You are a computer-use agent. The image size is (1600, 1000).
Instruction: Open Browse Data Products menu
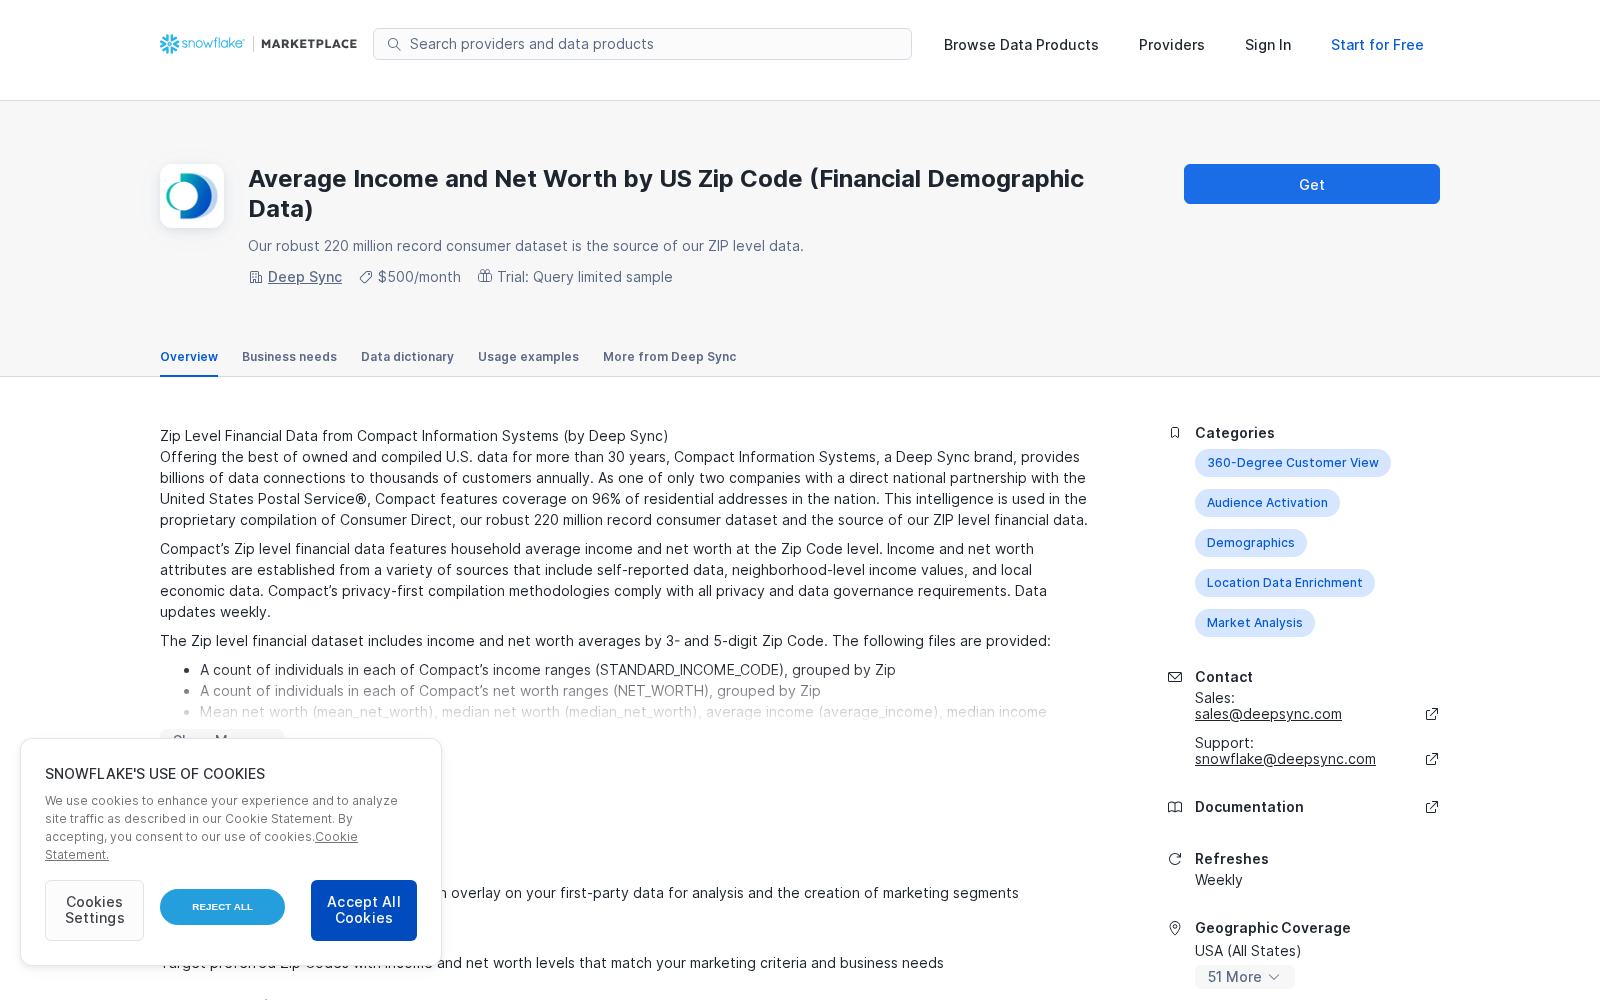pos(1021,45)
